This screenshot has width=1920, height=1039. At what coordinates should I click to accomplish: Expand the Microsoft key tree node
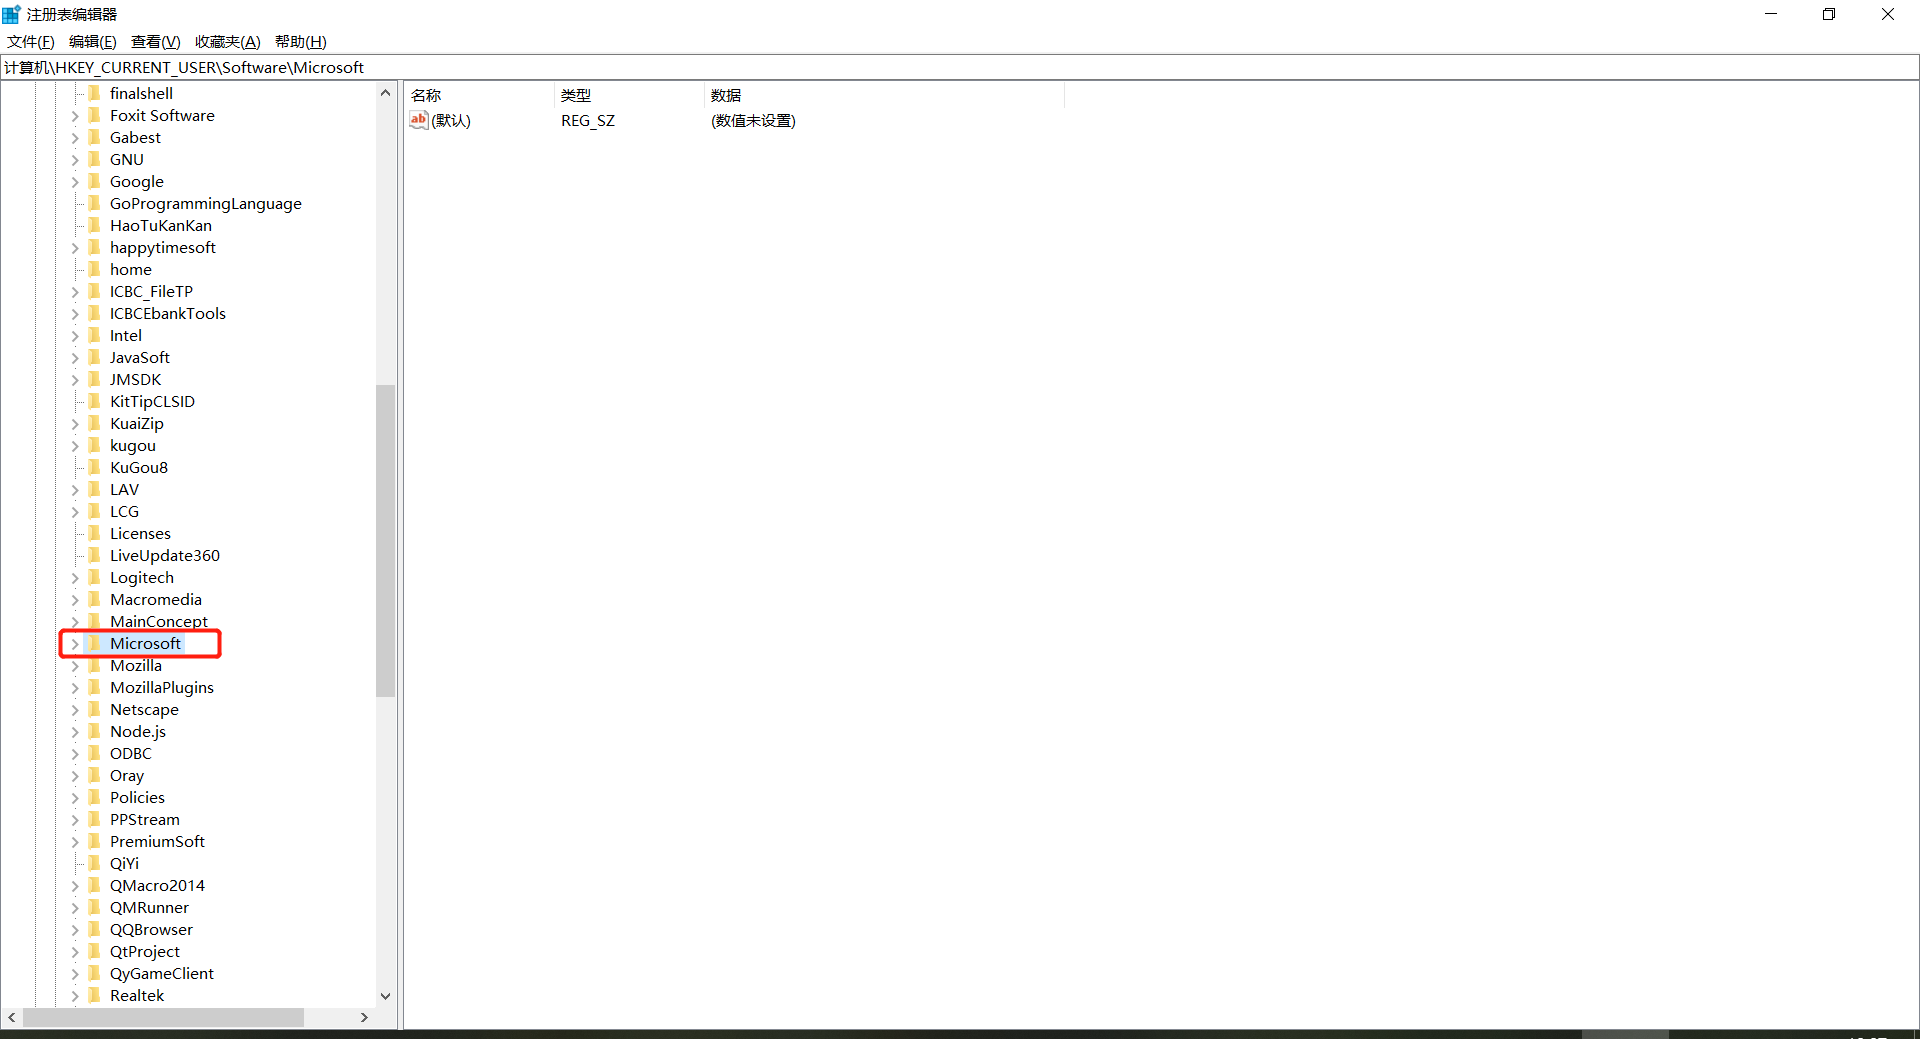tap(76, 644)
